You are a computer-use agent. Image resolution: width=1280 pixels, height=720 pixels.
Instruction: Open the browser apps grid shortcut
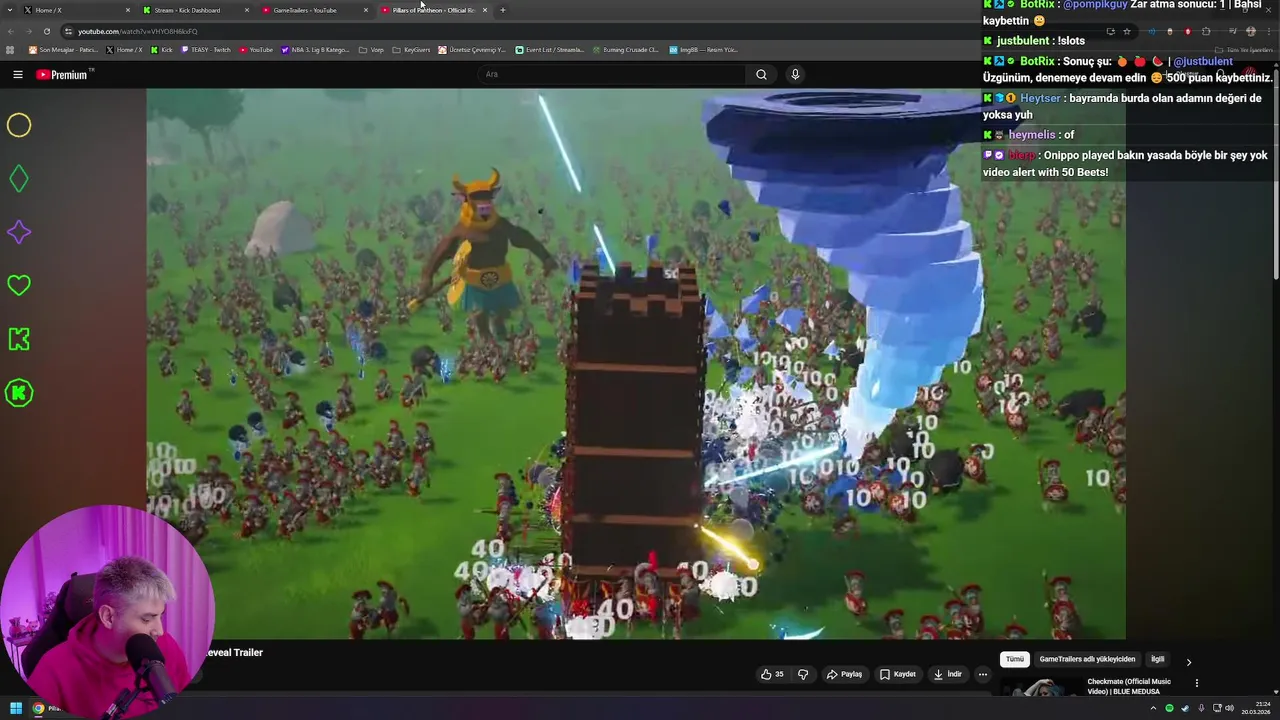tap(10, 49)
